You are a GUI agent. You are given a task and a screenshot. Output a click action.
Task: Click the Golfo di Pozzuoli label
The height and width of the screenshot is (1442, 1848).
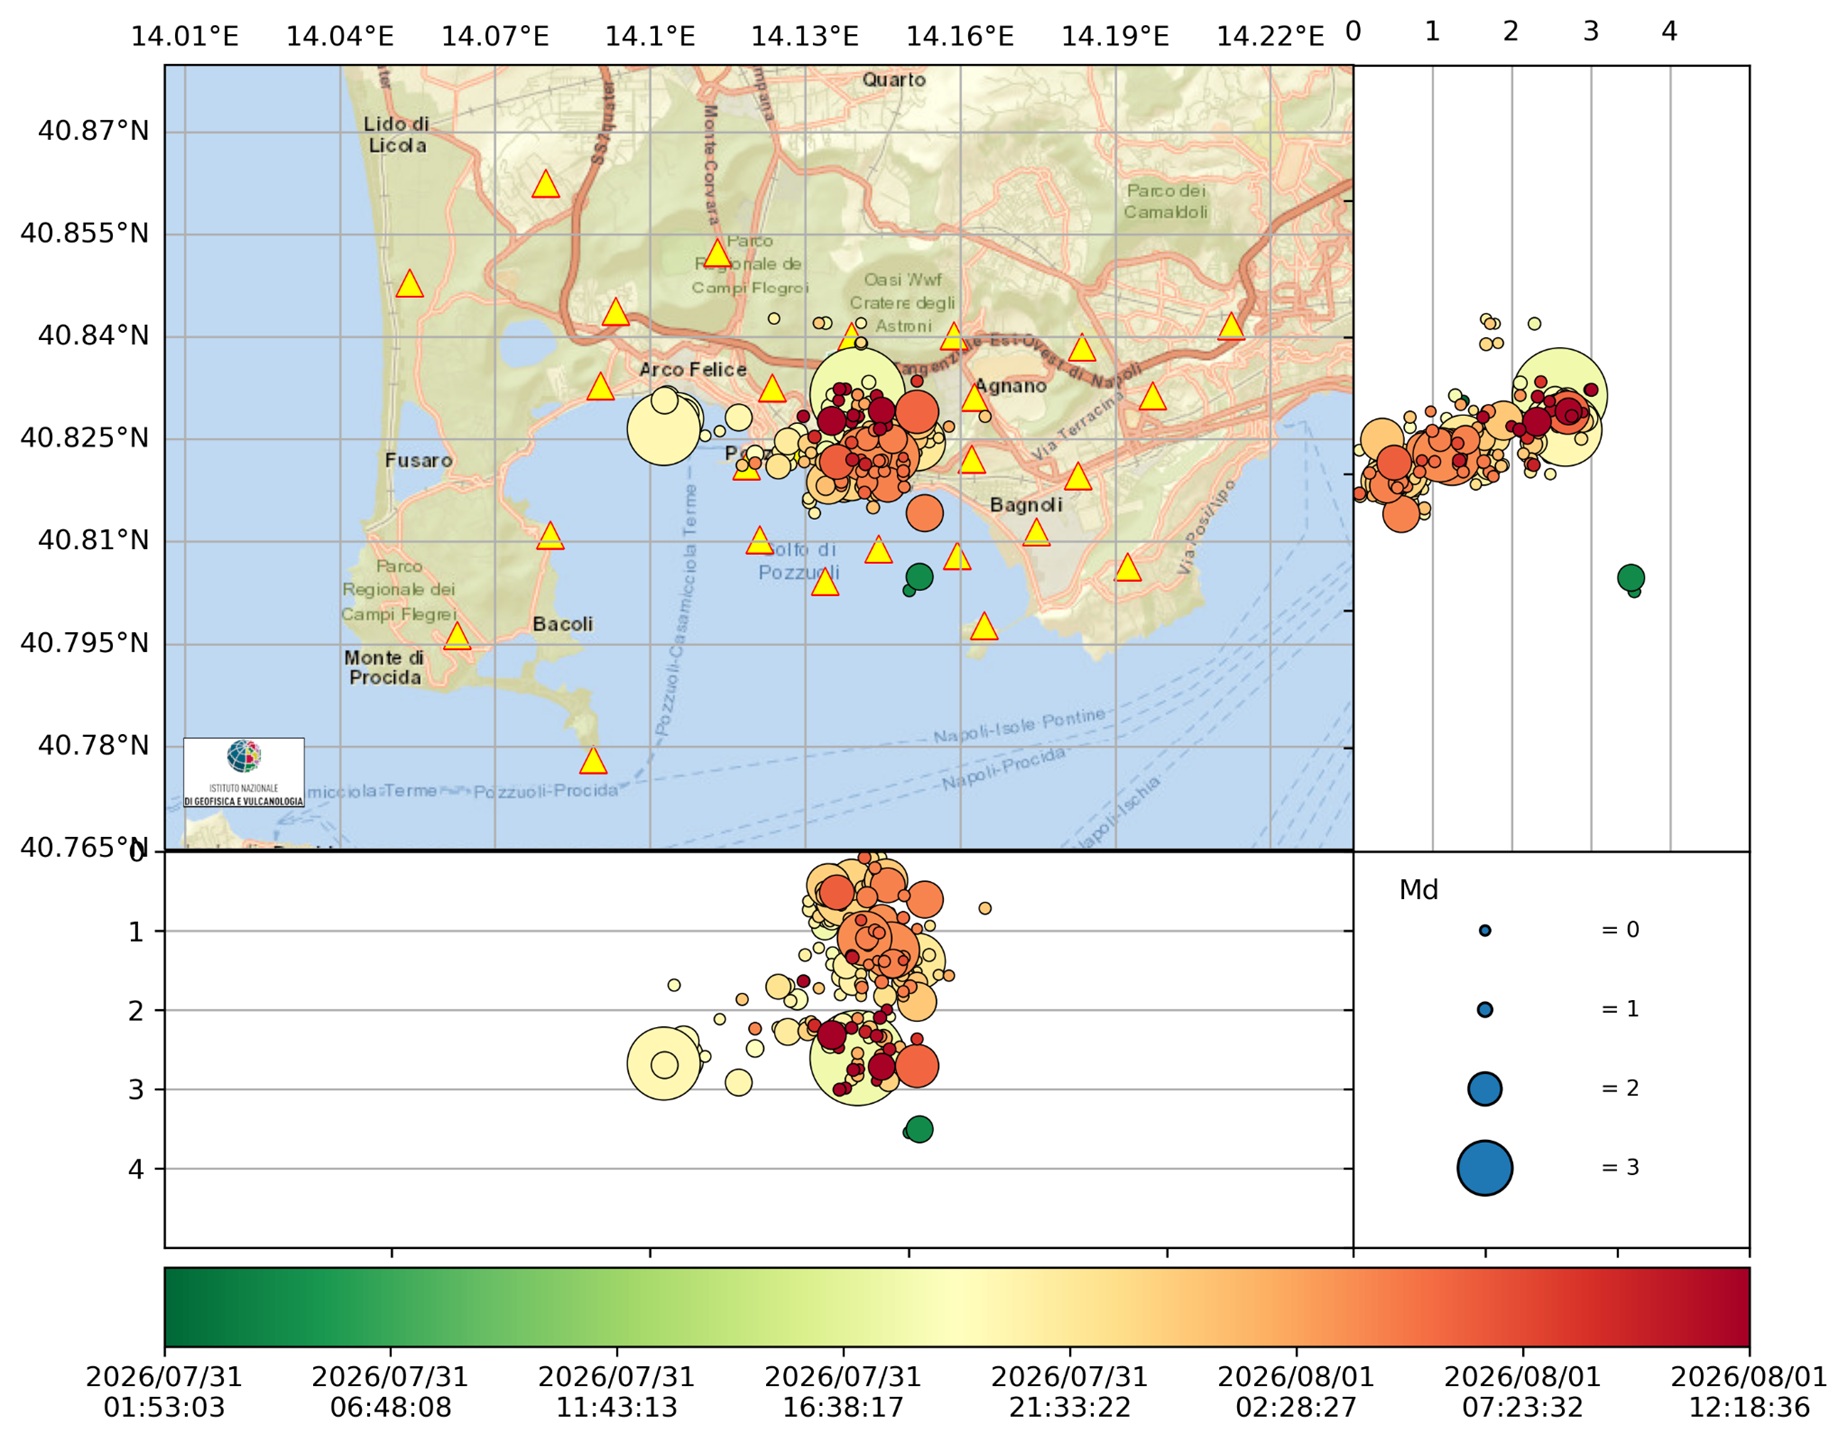coord(800,561)
